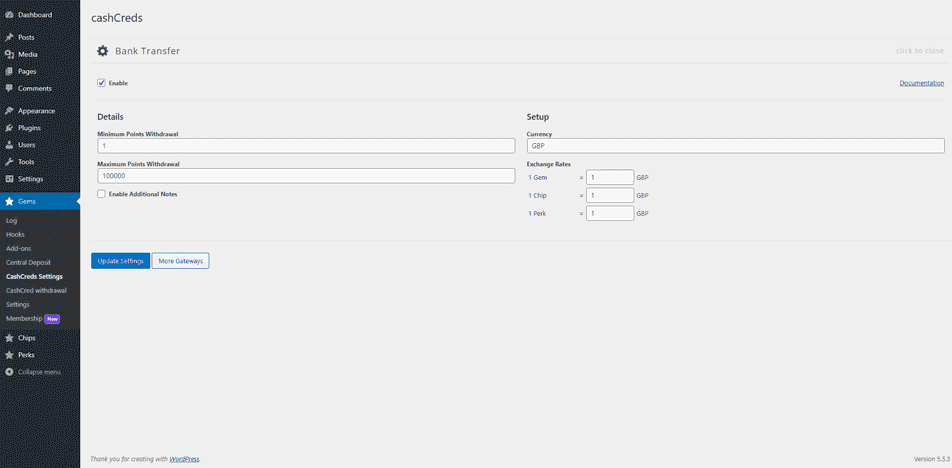Click the 1 Chip exchange rate field
Viewport: 952px width, 468px height.
[x=610, y=195]
